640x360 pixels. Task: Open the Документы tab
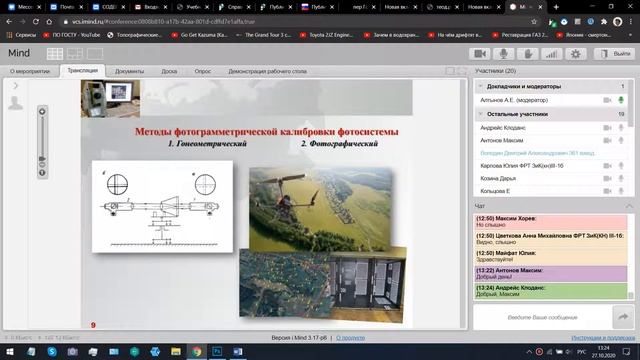point(129,71)
